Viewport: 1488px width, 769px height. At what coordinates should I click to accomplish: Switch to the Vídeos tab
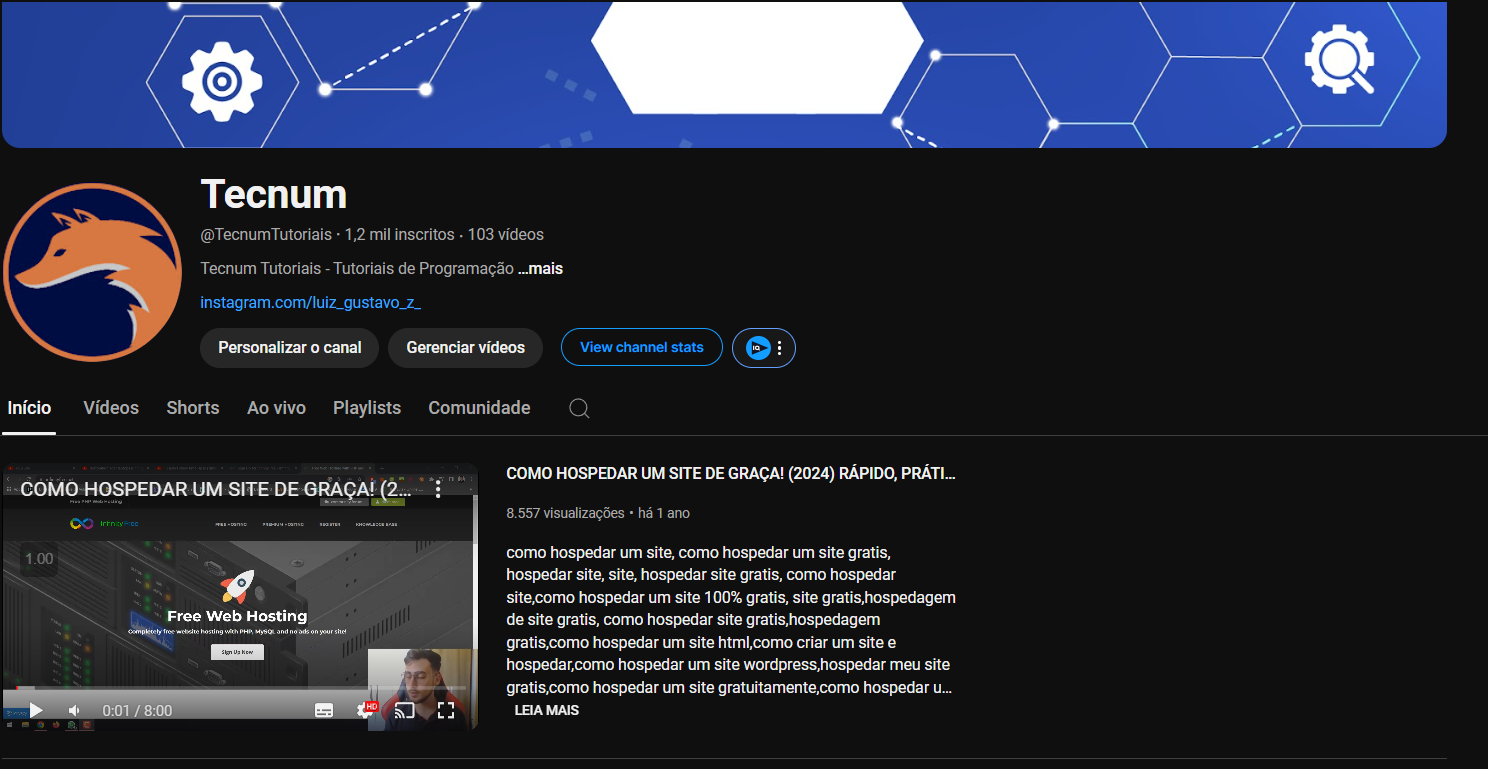[x=111, y=408]
